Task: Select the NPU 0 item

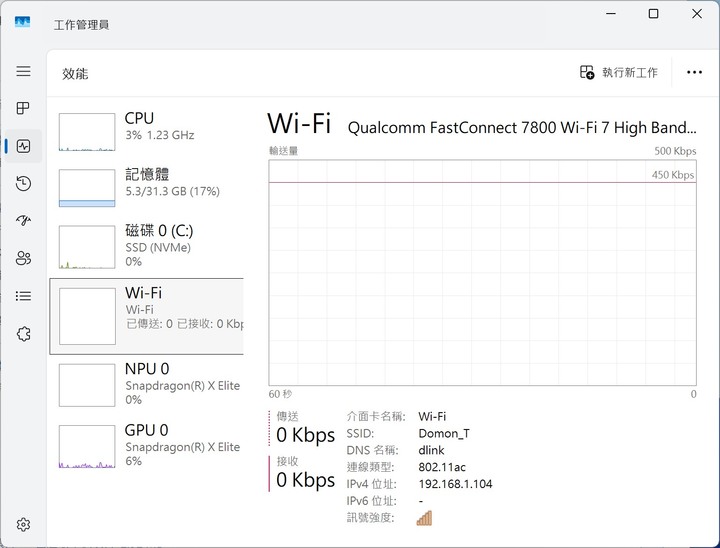Action: [146, 384]
